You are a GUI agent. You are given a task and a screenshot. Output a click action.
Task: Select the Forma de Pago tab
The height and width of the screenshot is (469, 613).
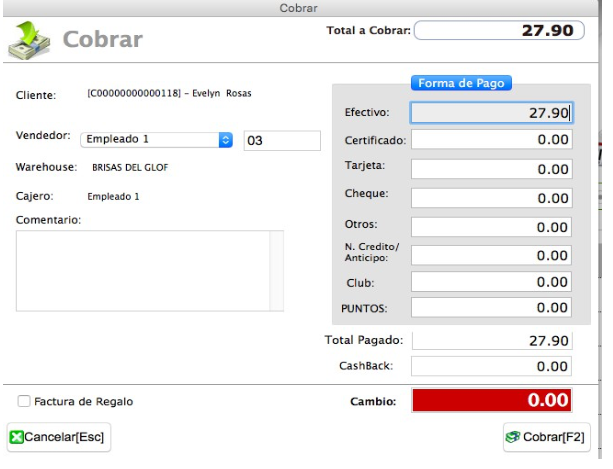point(461,83)
